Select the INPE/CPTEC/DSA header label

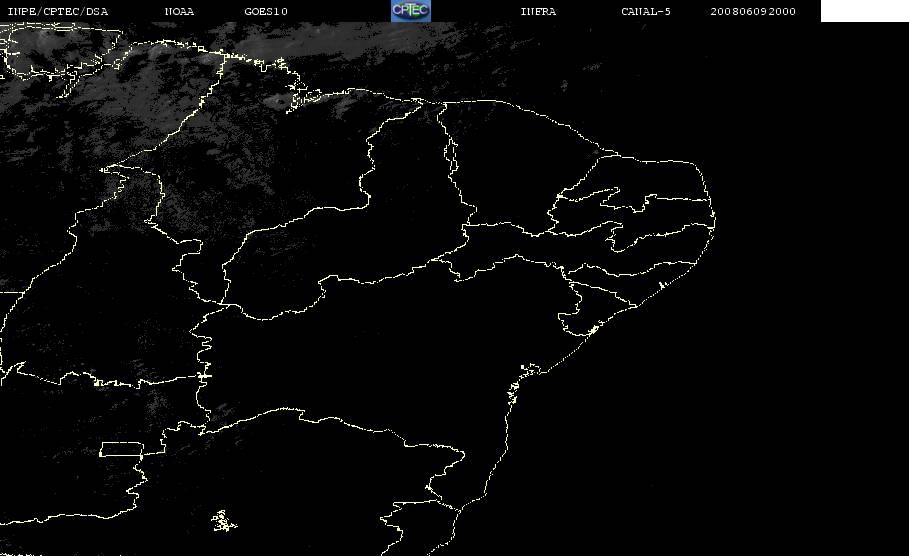pyautogui.click(x=57, y=11)
